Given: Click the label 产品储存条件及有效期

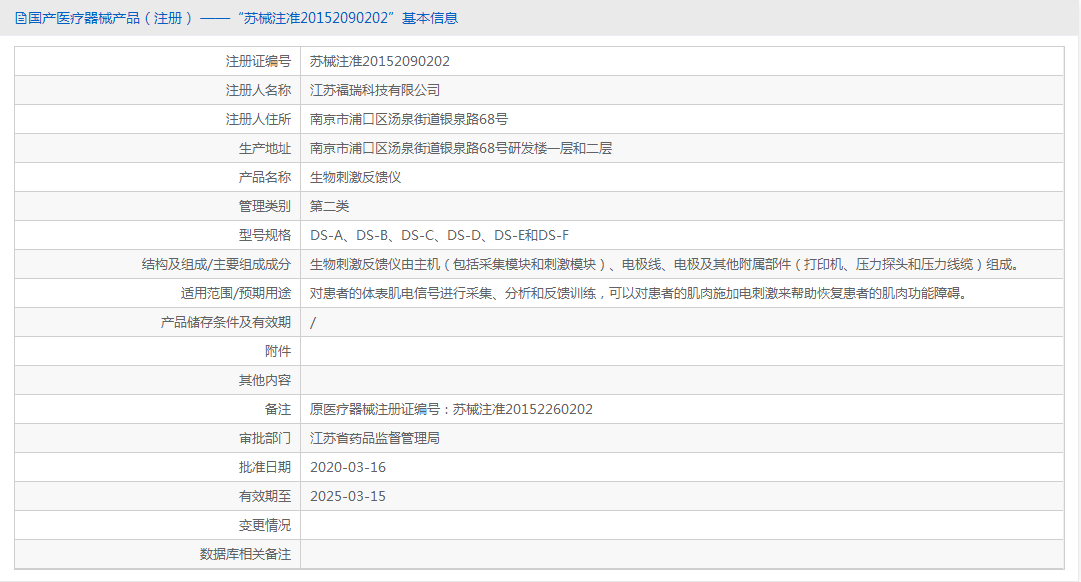Looking at the screenshot, I should point(226,322).
